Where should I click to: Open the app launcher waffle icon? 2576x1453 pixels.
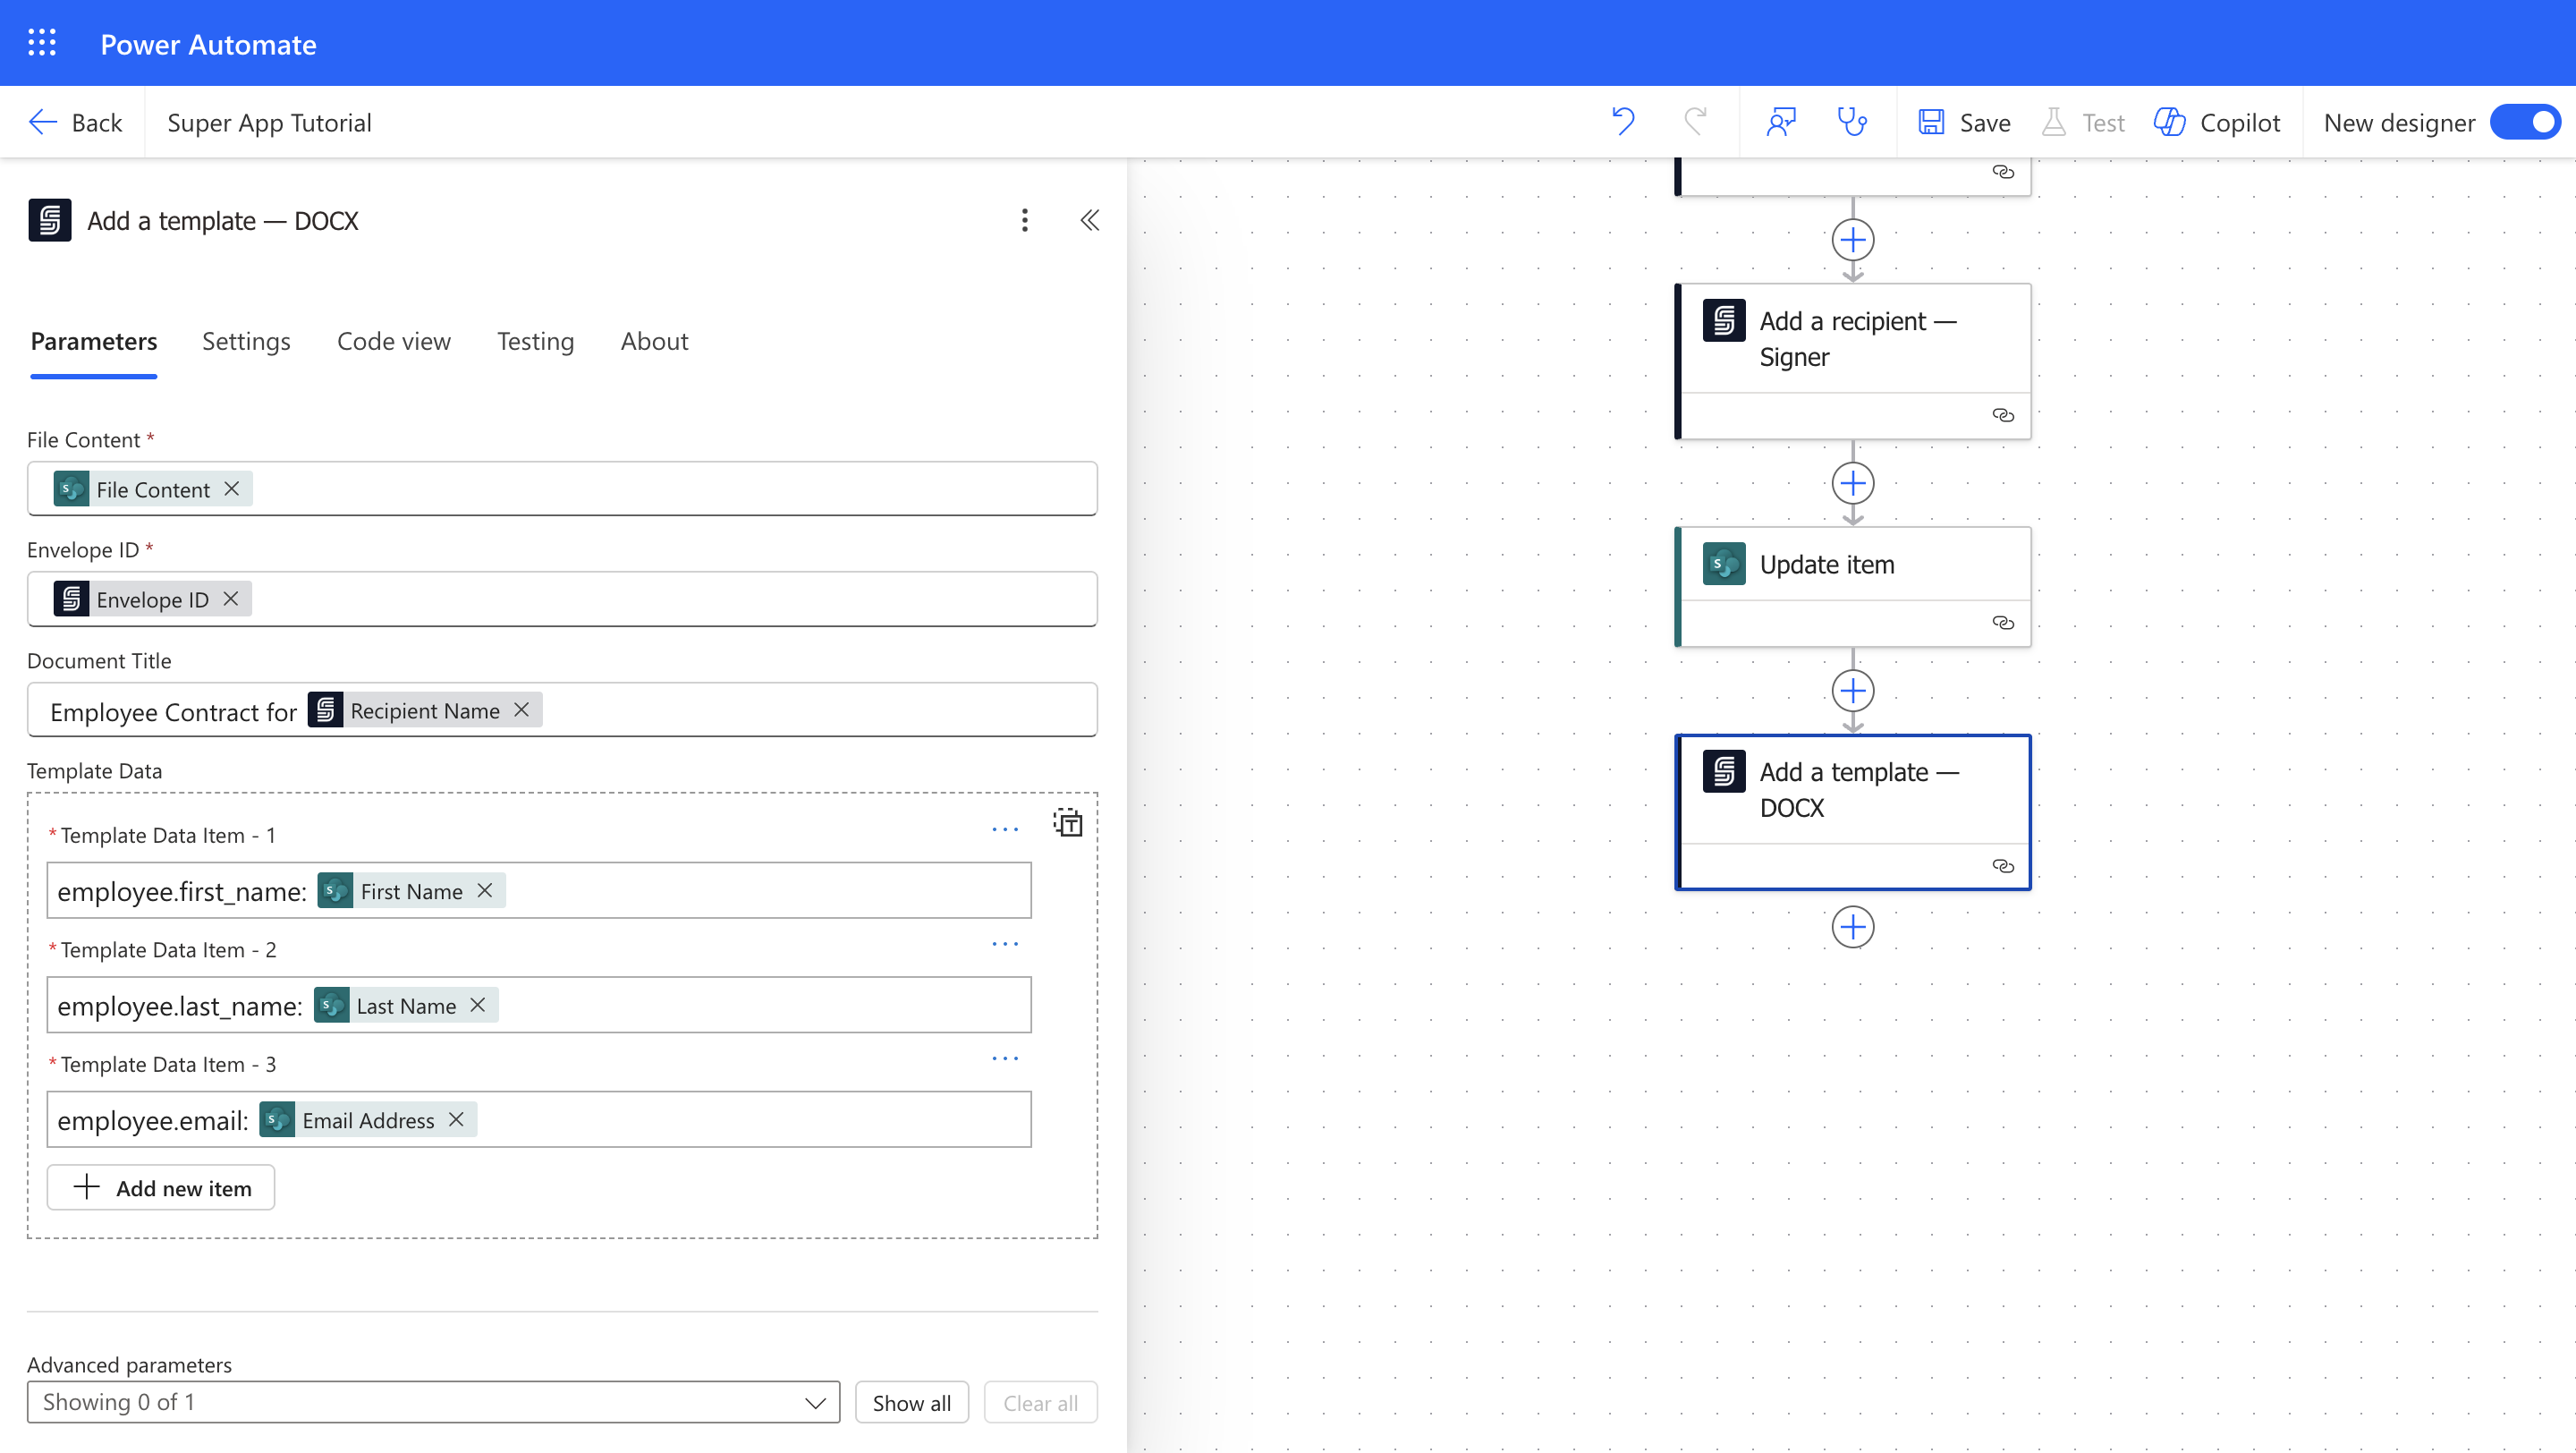[x=42, y=43]
